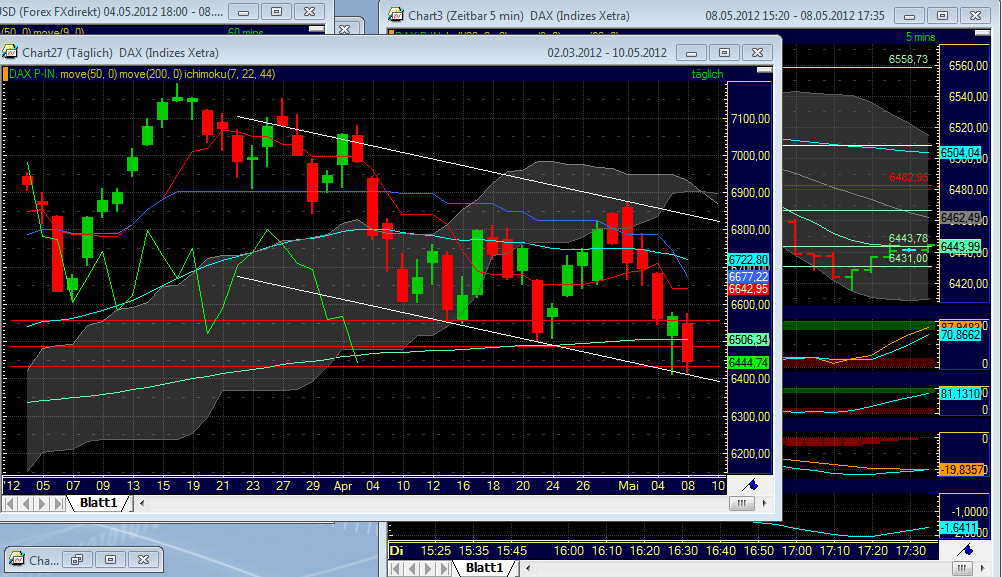Click Chart3 time range in title bar
This screenshot has width=1002, height=577.
click(x=795, y=15)
